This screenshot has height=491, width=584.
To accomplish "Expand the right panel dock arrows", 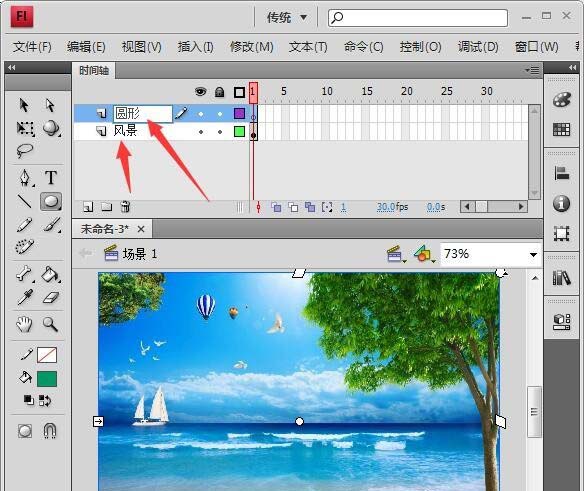I will [x=572, y=67].
